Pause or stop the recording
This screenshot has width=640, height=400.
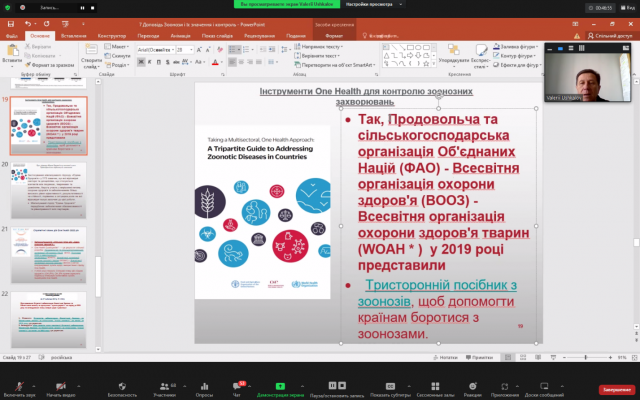pyautogui.click(x=333, y=384)
